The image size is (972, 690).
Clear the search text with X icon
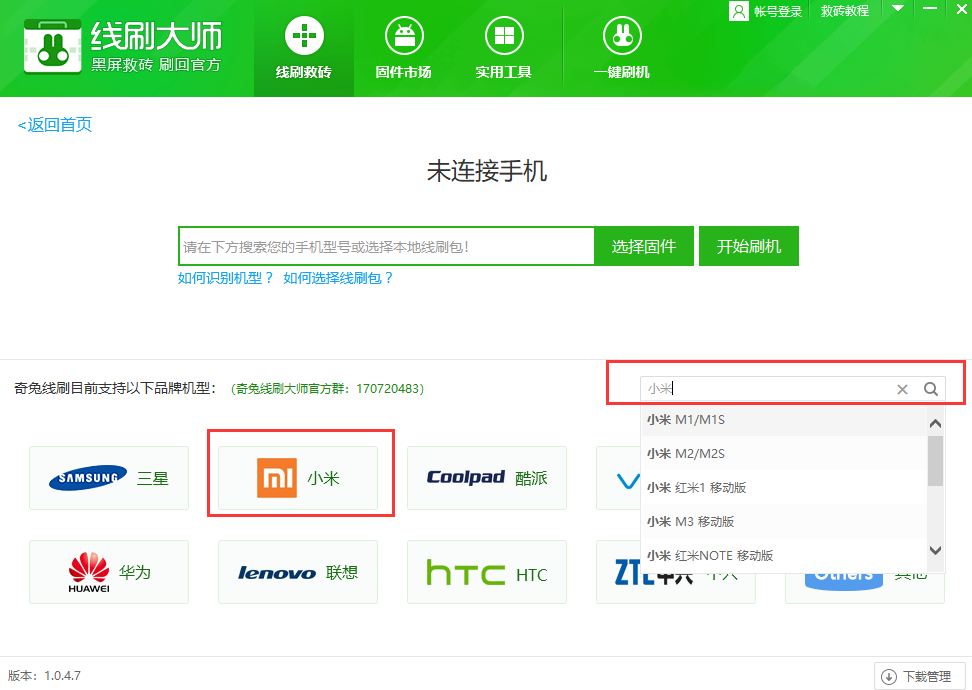pos(903,389)
